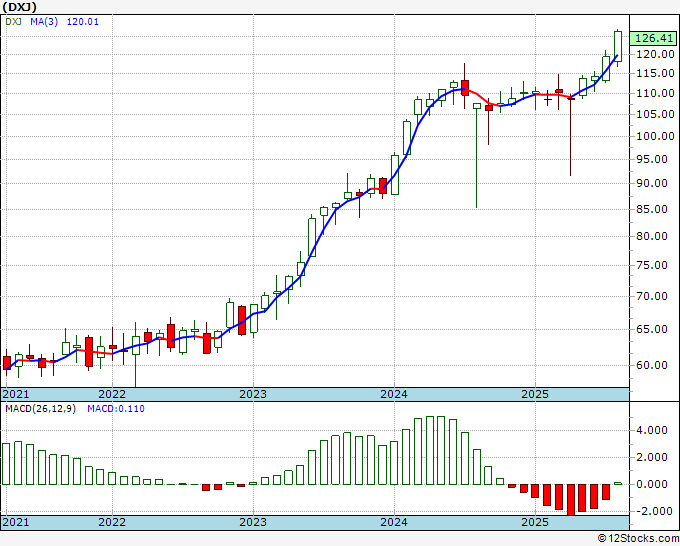680x546 pixels.
Task: Click 2022 on the MACD time axis
Action: point(112,522)
